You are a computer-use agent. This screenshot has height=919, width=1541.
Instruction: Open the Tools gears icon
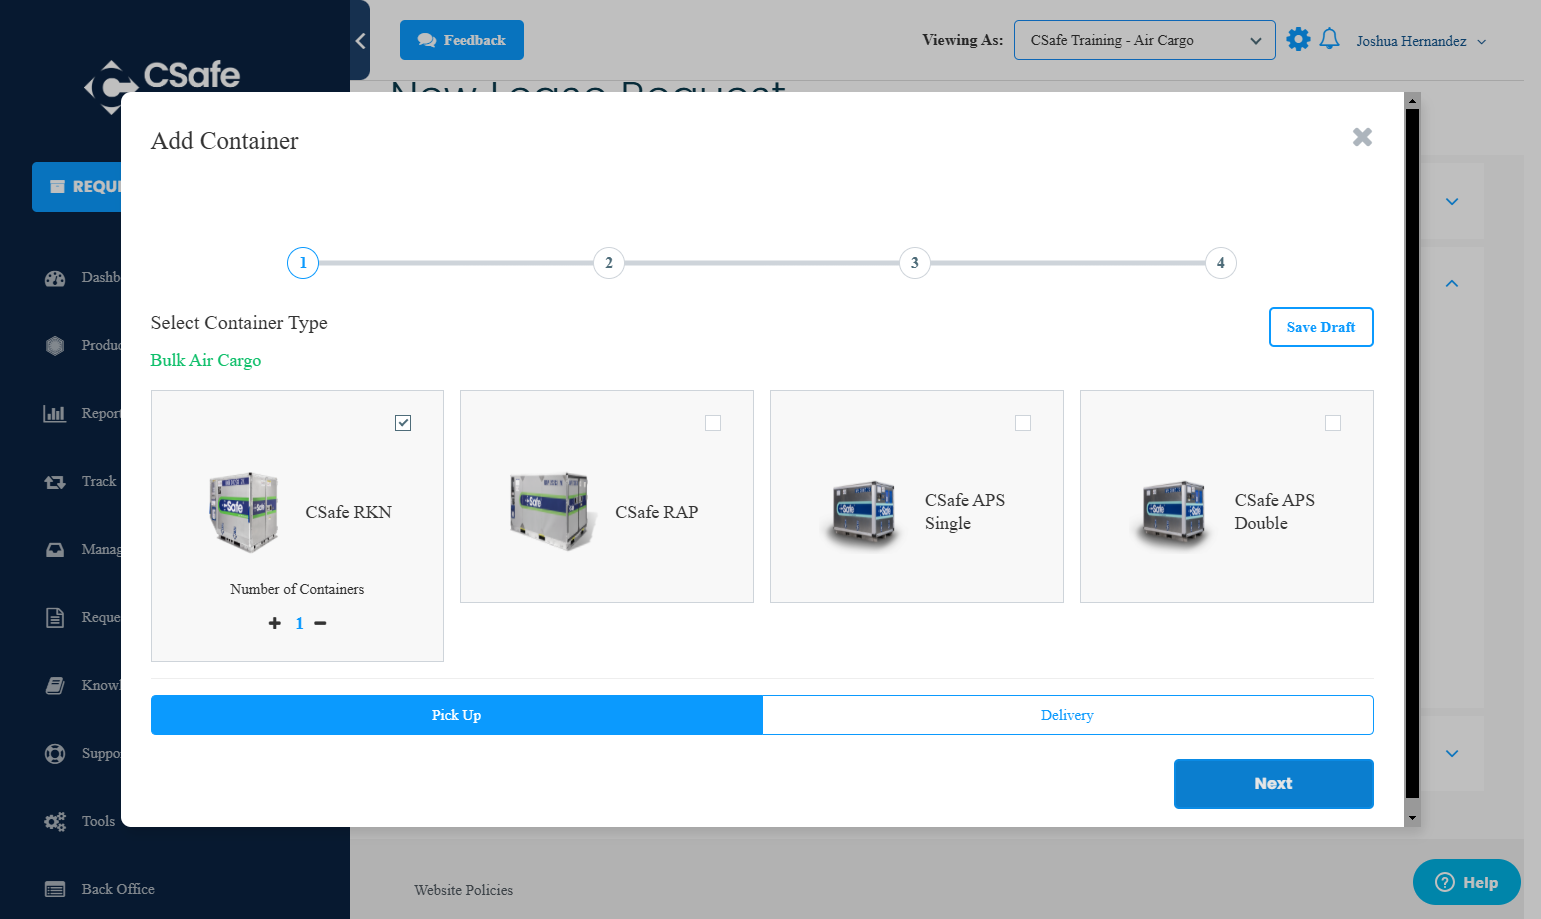(x=55, y=822)
